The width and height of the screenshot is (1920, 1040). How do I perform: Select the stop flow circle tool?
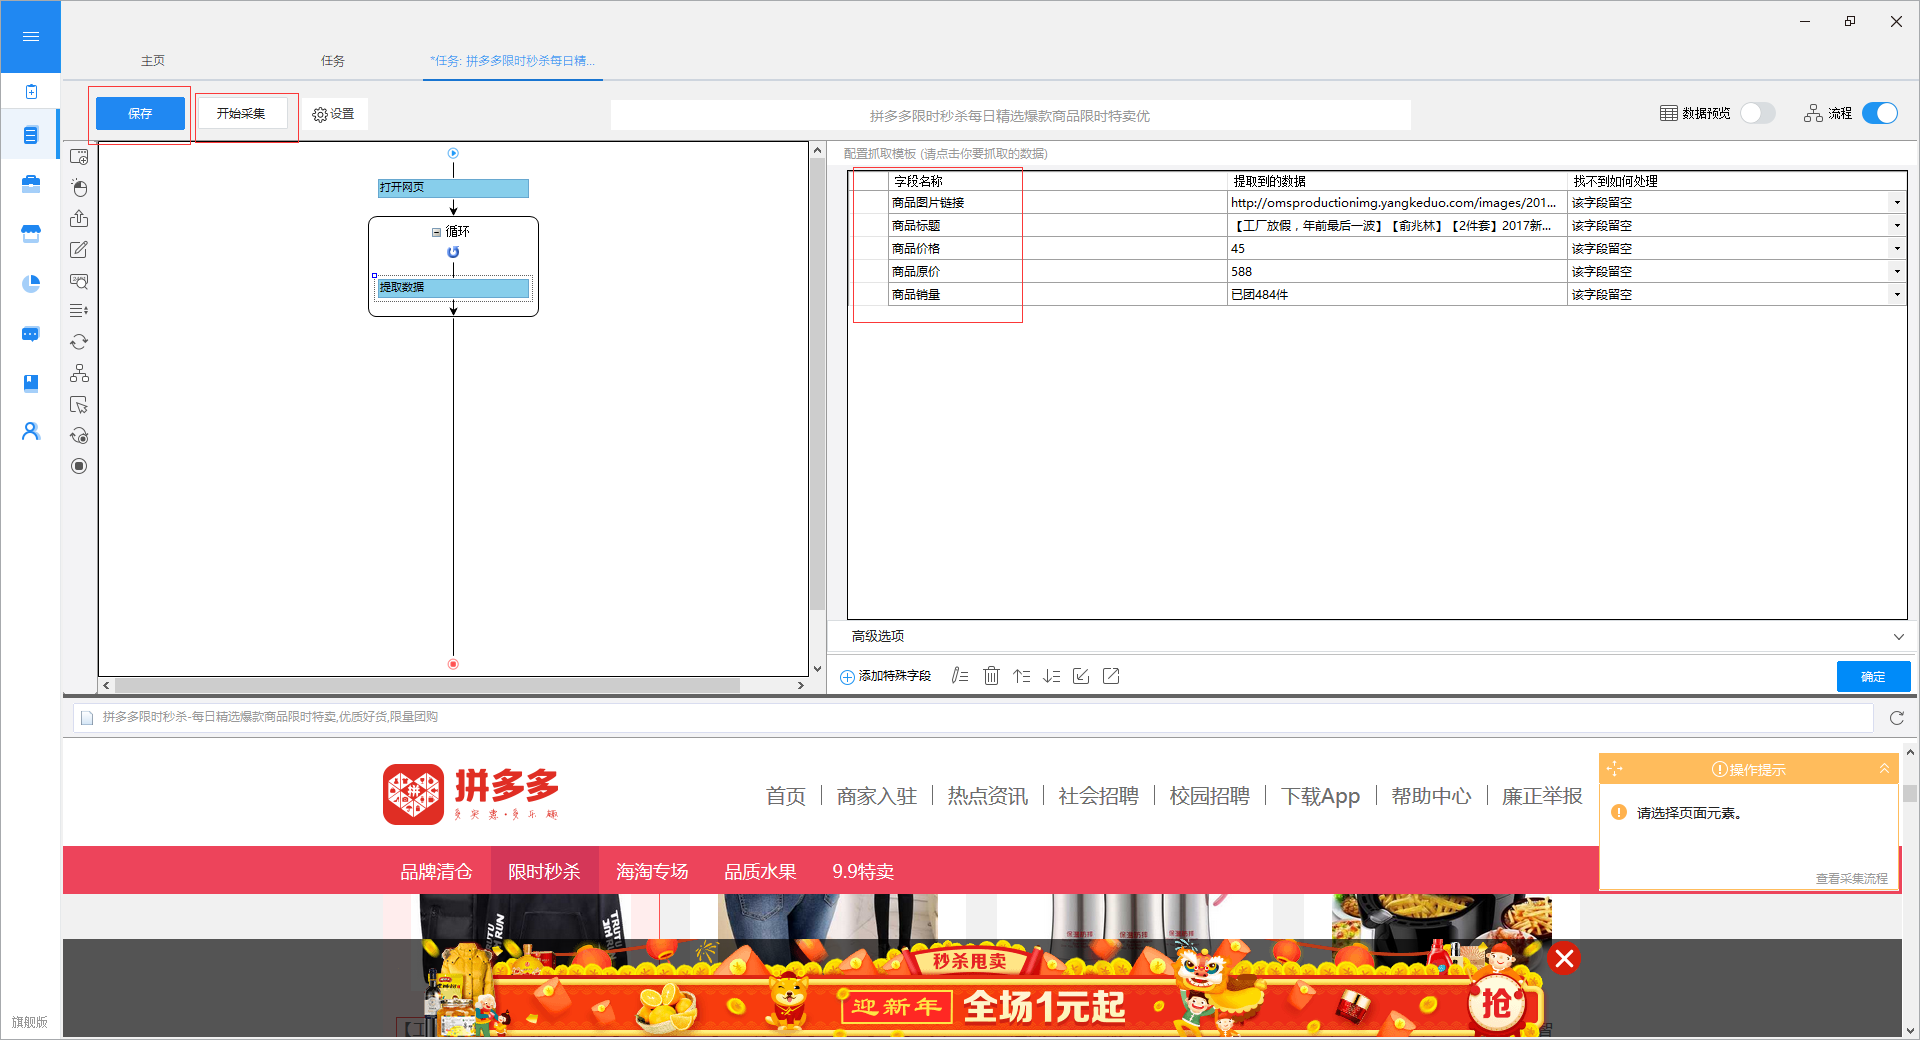79,466
